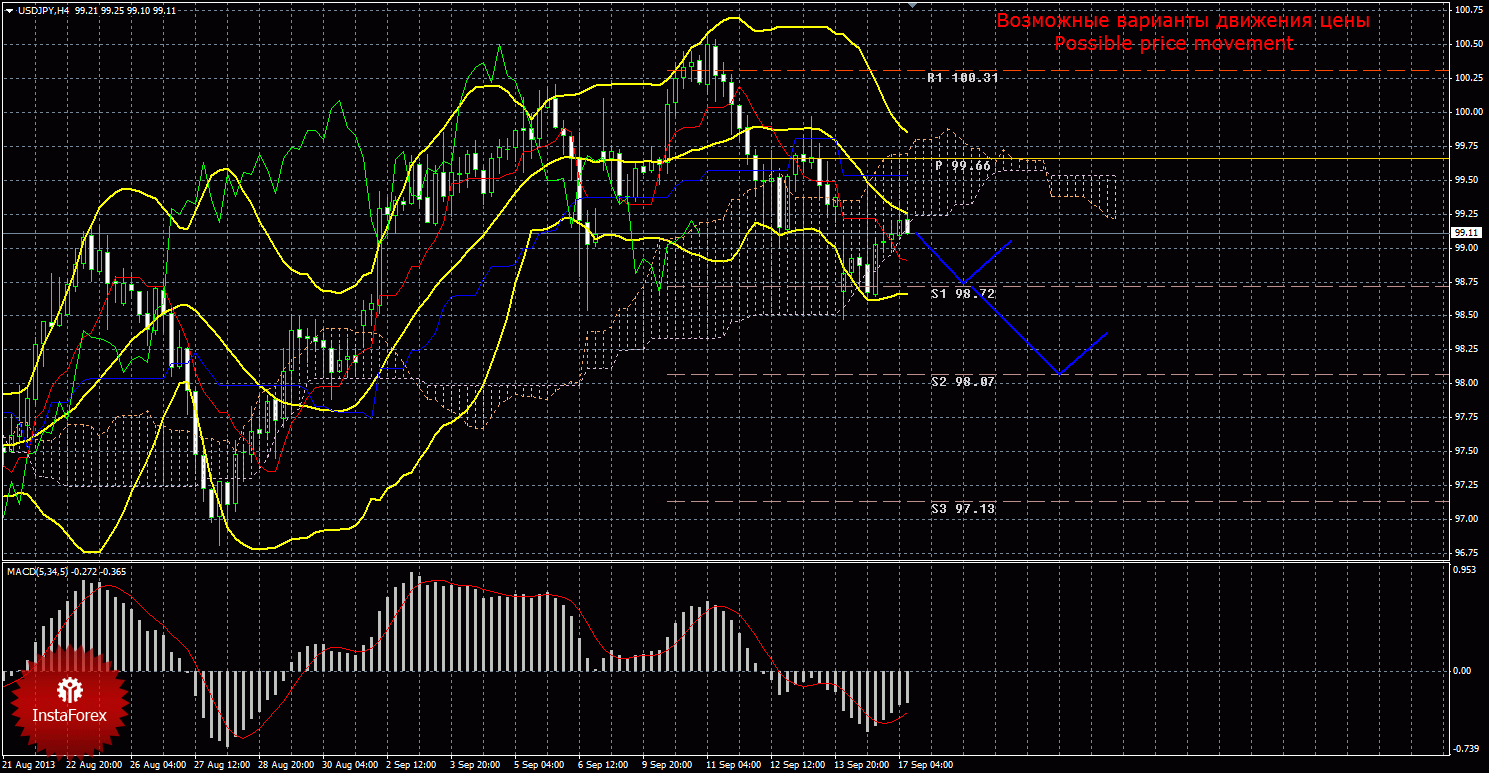
Task: Select the P 99.66 pivot label
Action: click(963, 166)
